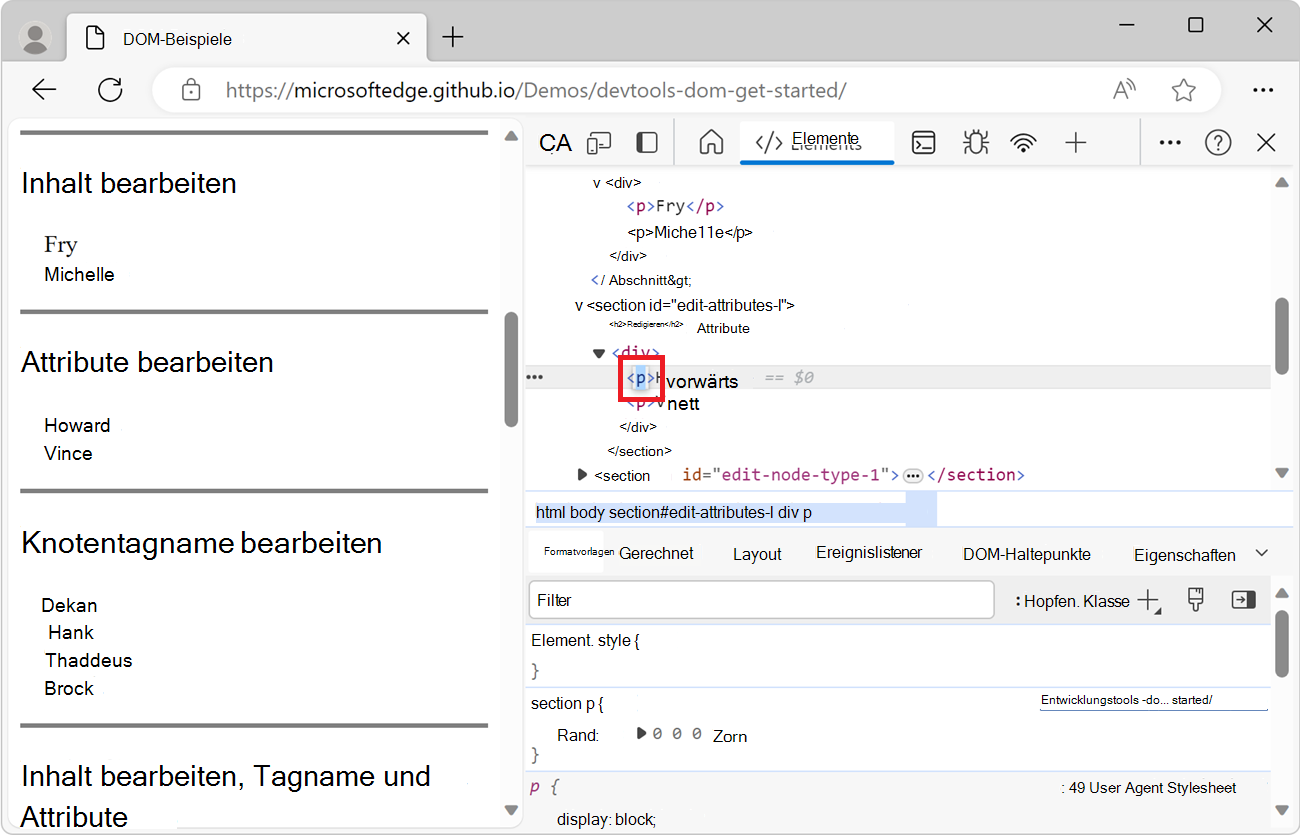The height and width of the screenshot is (835, 1300).
Task: Toggle the .Klasse element classes panel
Action: click(x=1106, y=601)
